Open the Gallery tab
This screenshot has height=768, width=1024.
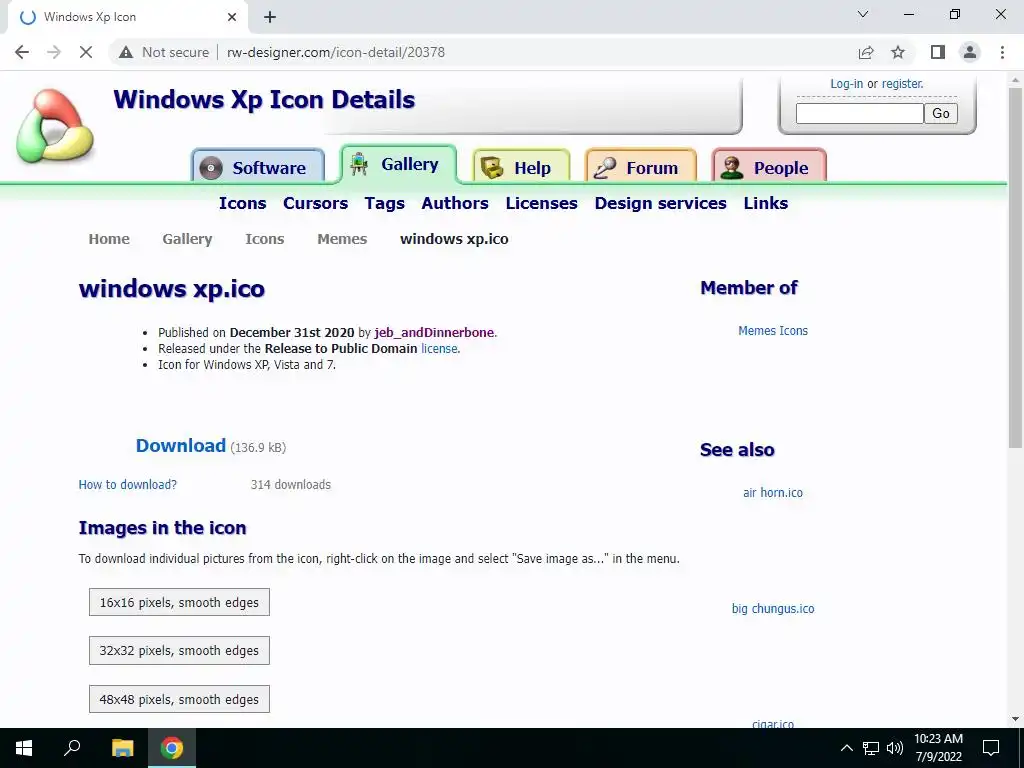click(398, 164)
